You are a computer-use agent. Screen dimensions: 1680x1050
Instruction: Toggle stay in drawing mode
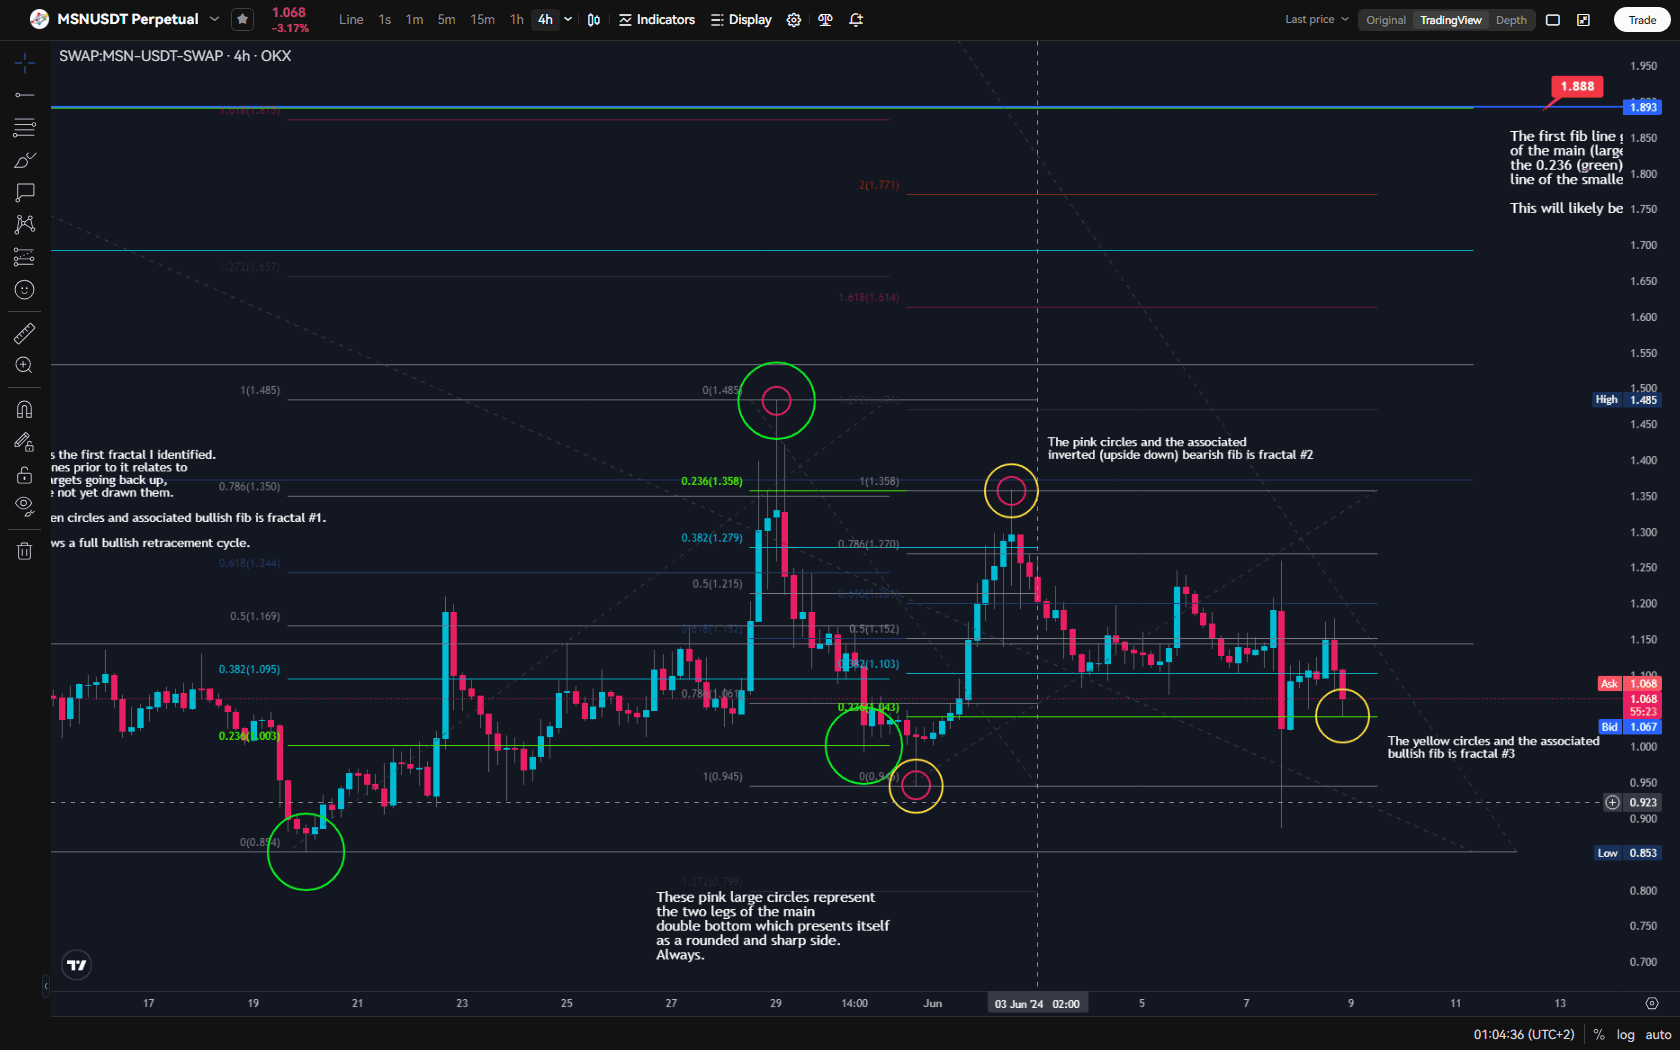[x=25, y=442]
